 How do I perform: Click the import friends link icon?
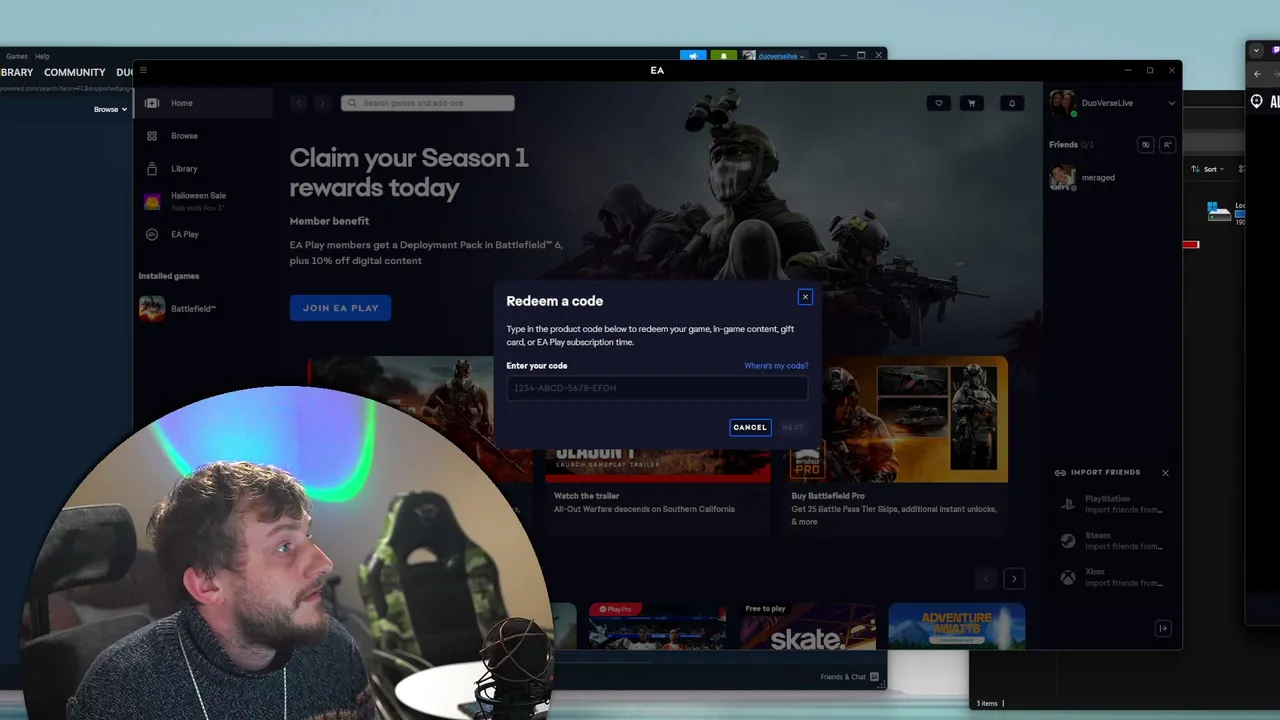tap(1060, 473)
